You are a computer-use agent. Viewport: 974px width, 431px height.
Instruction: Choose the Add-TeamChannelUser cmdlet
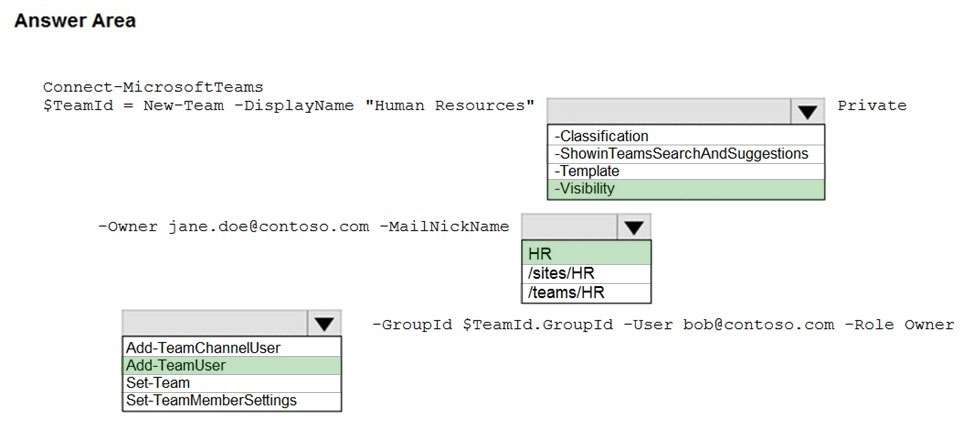(232, 348)
